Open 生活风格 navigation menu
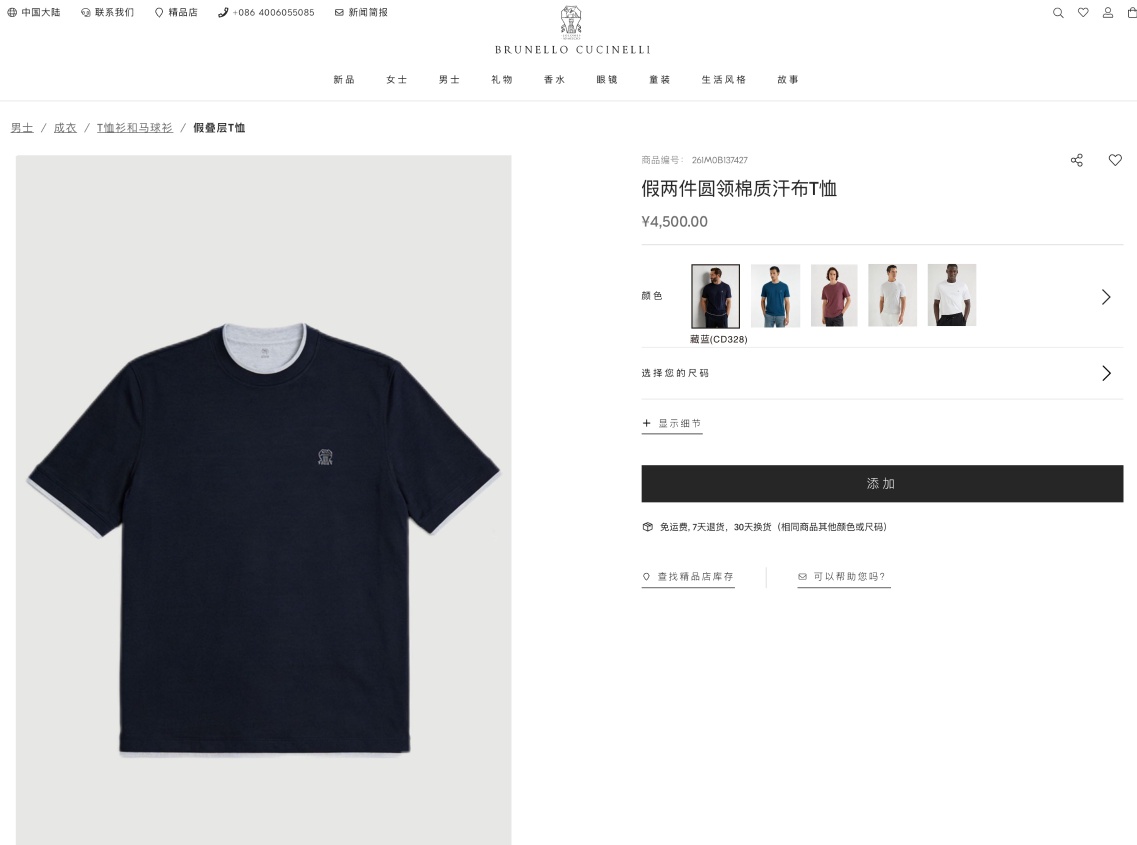The width and height of the screenshot is (1137, 845). click(723, 80)
